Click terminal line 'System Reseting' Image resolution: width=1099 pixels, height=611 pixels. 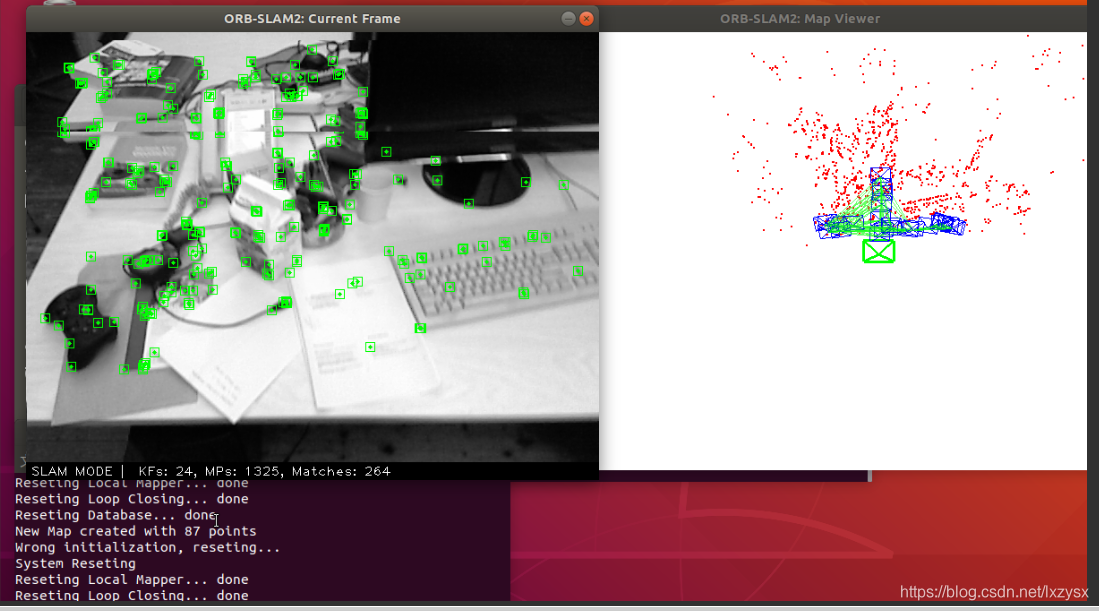pos(76,563)
